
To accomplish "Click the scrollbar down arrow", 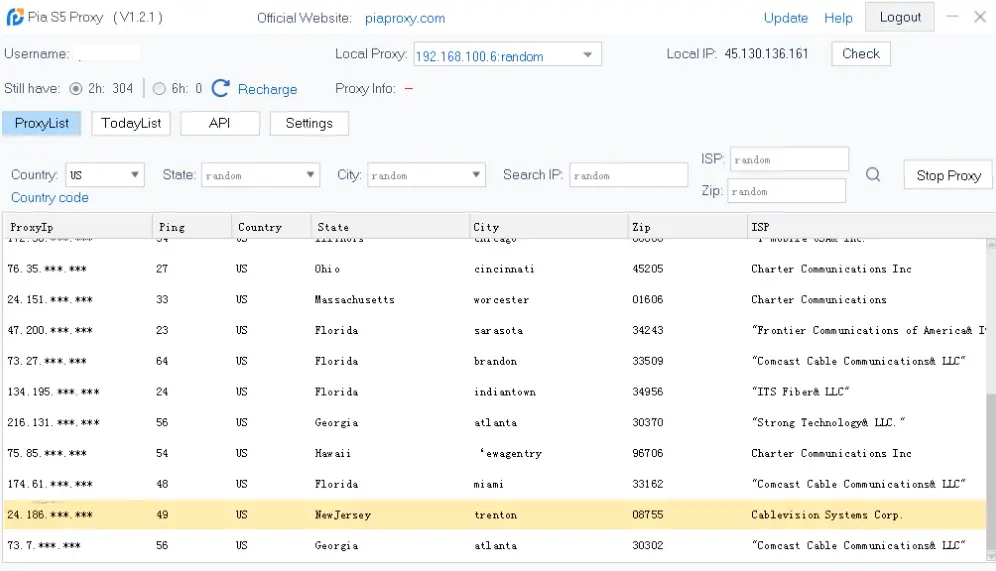I will [x=990, y=556].
